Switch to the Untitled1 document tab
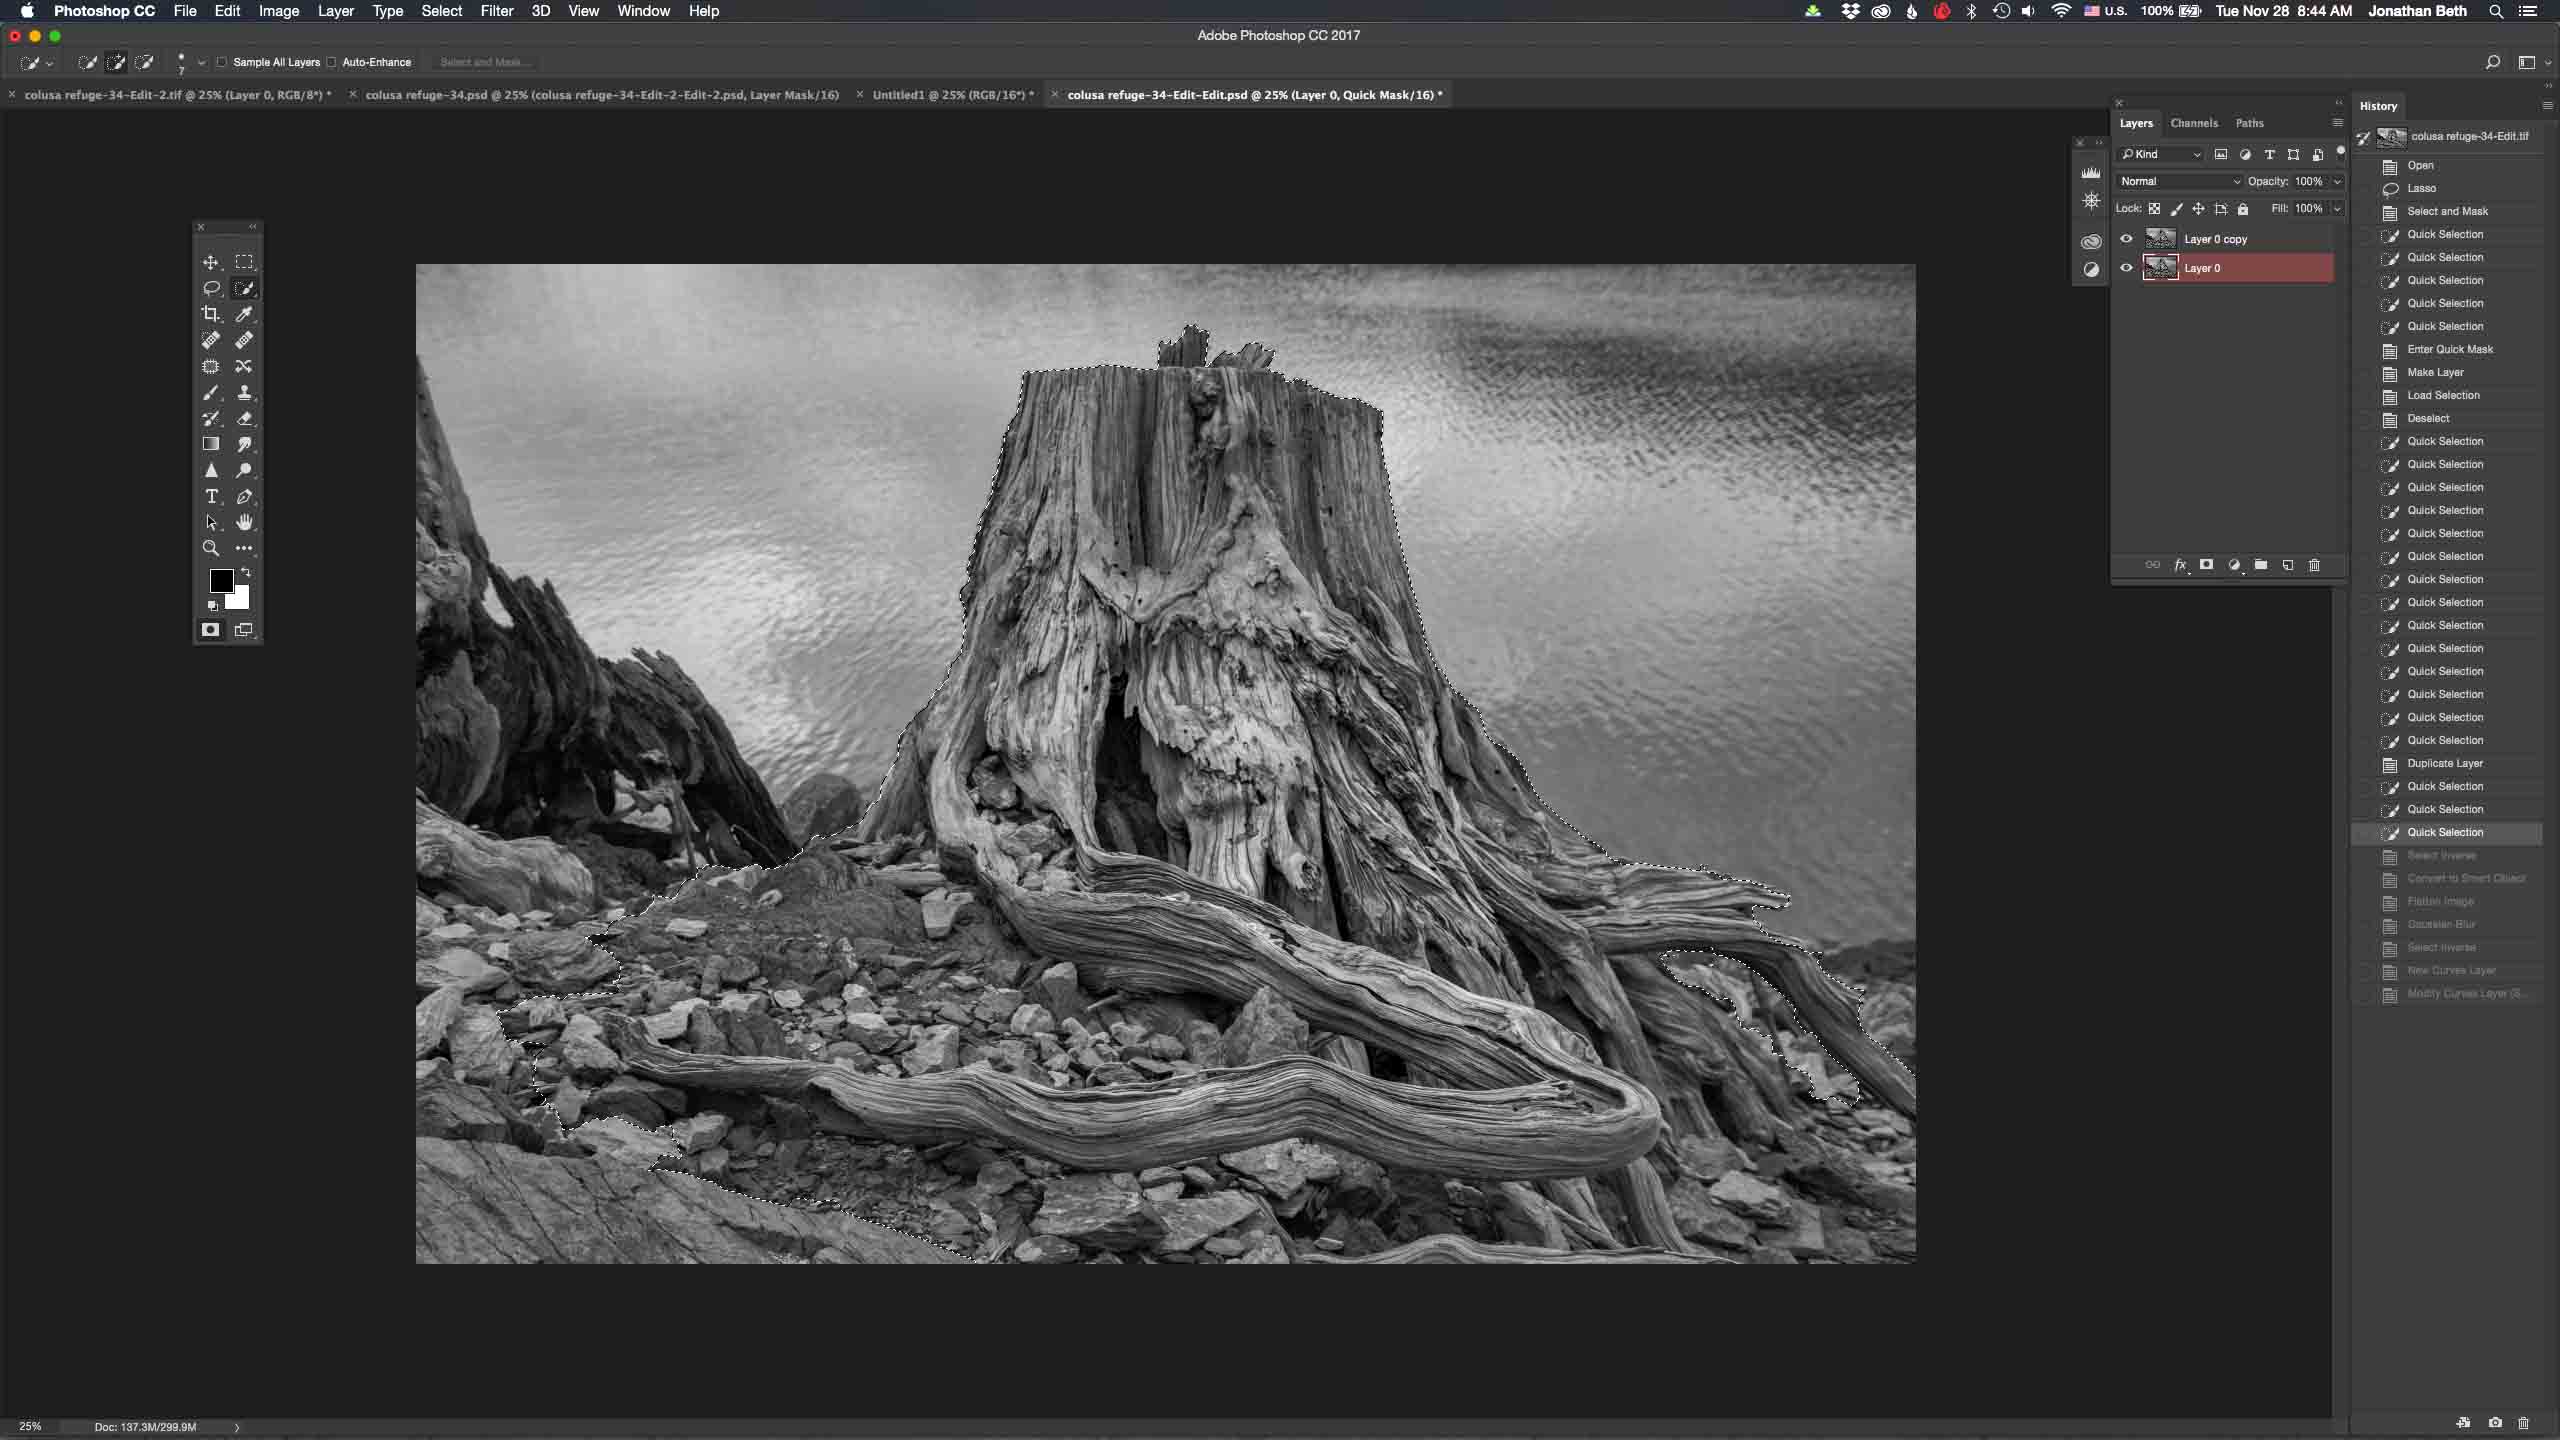The image size is (2560, 1440). coord(953,95)
